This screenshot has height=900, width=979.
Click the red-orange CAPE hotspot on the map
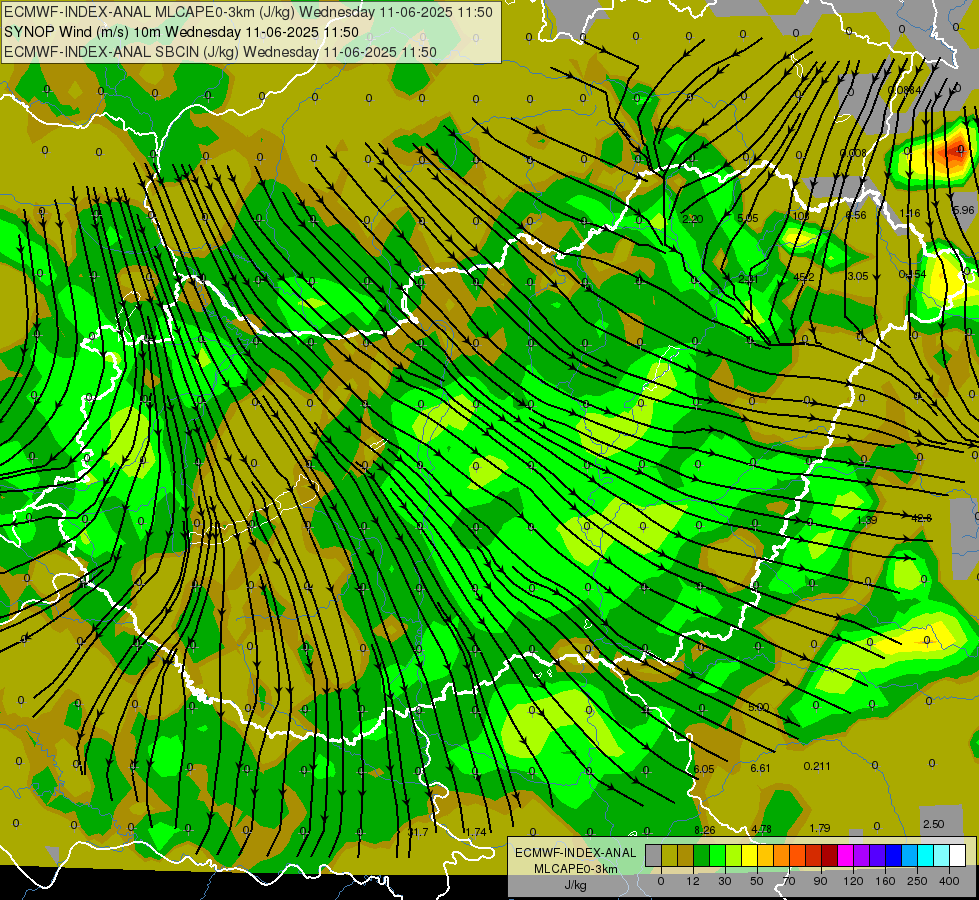(x=955, y=151)
